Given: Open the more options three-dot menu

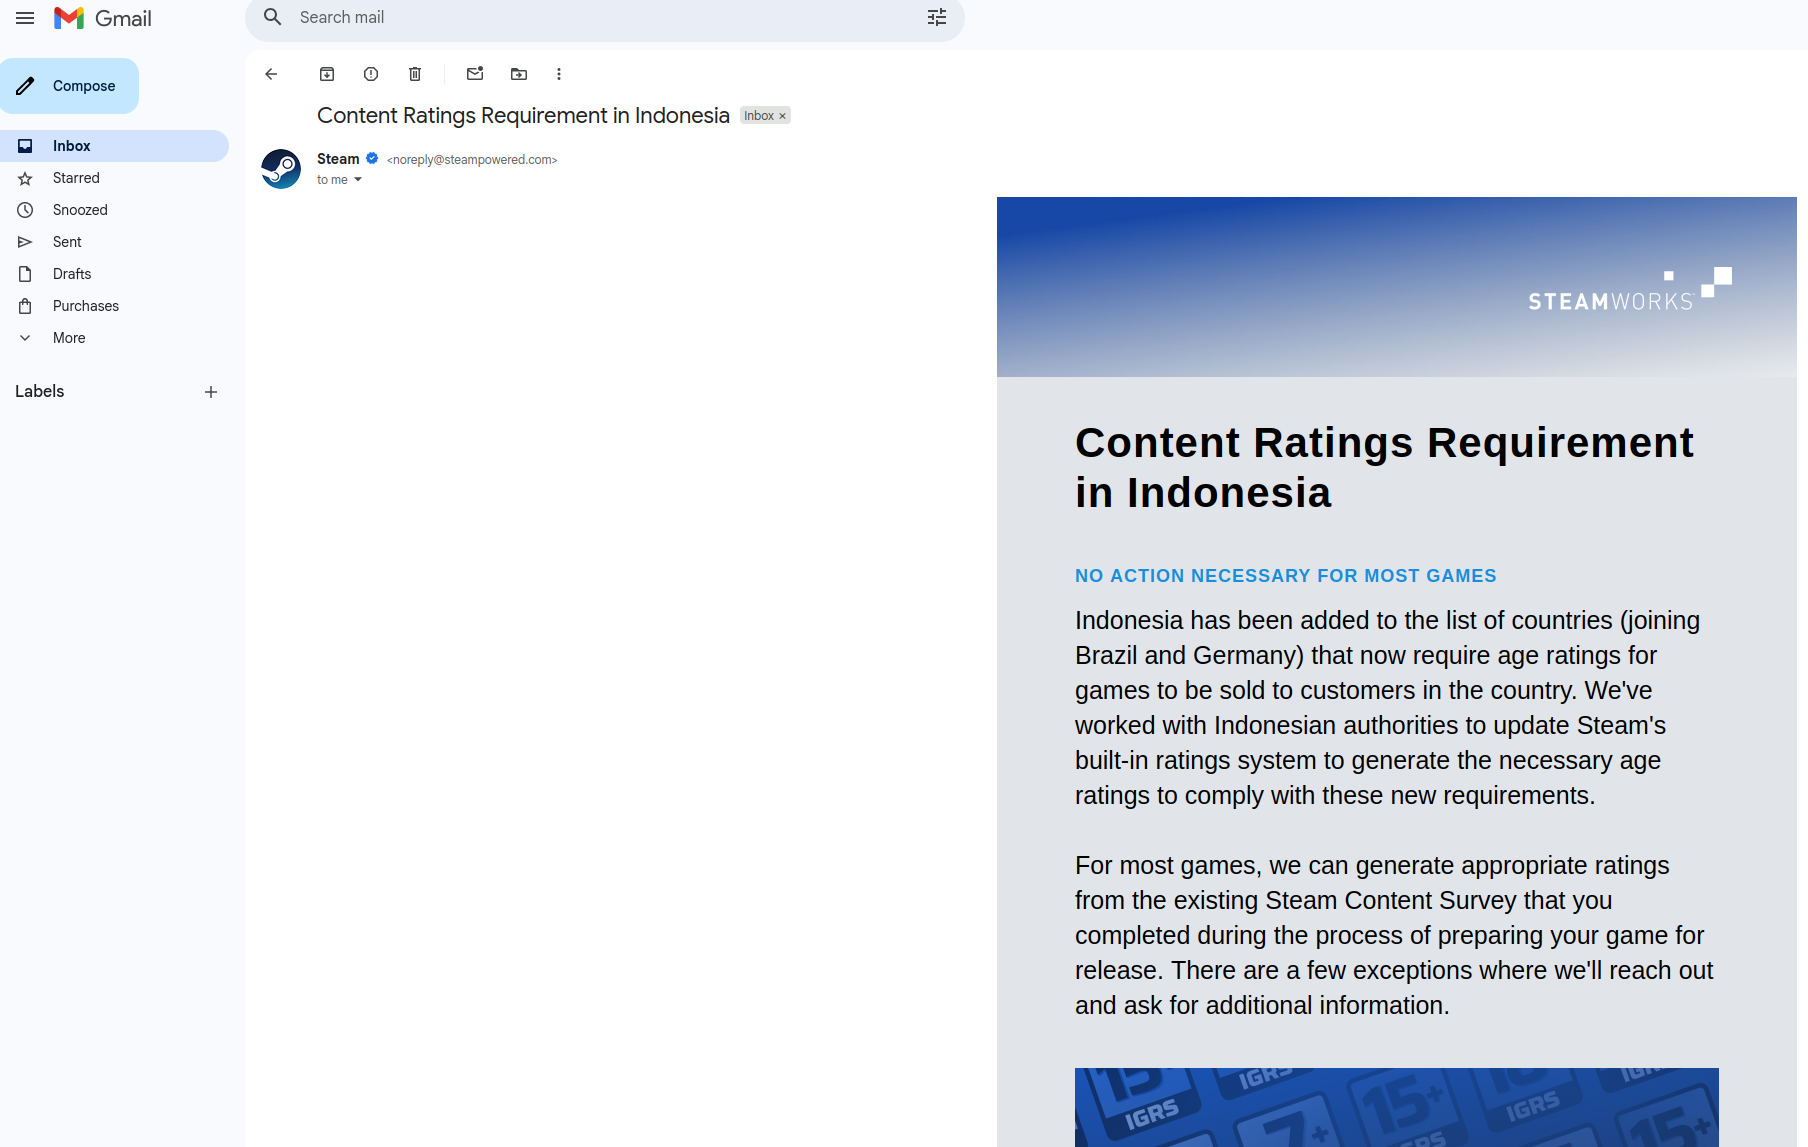Looking at the screenshot, I should (559, 74).
